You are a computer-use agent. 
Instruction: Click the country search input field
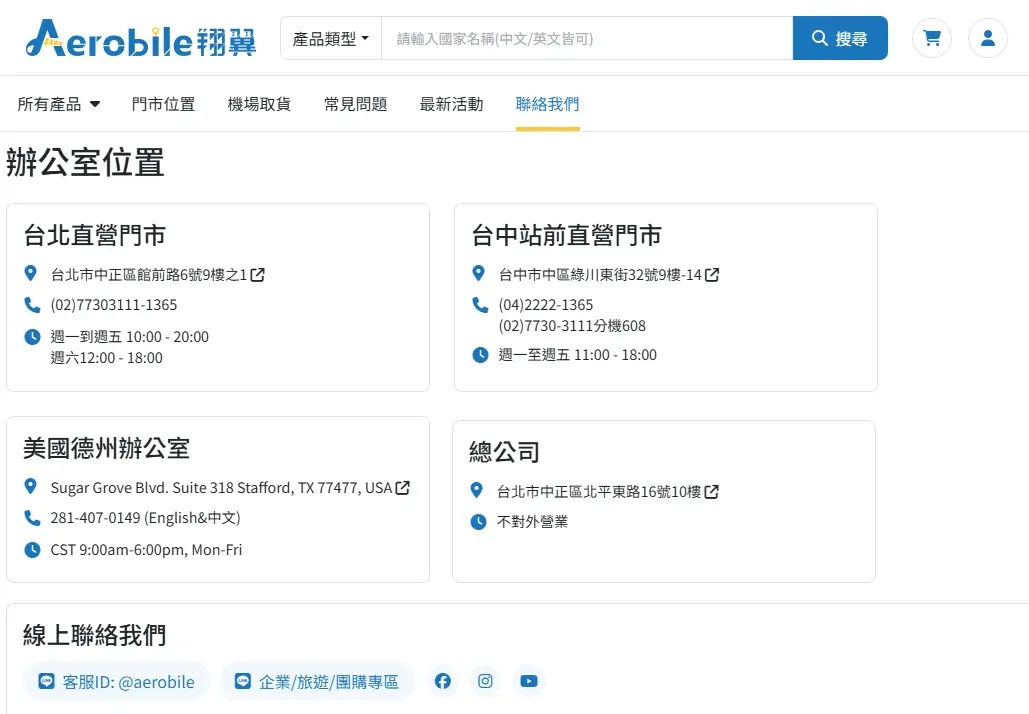tap(588, 37)
